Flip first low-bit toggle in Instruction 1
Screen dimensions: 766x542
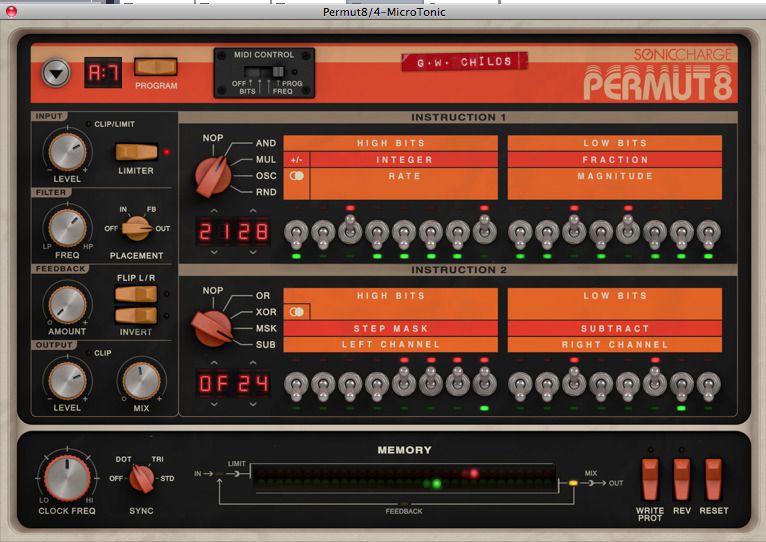coord(520,233)
